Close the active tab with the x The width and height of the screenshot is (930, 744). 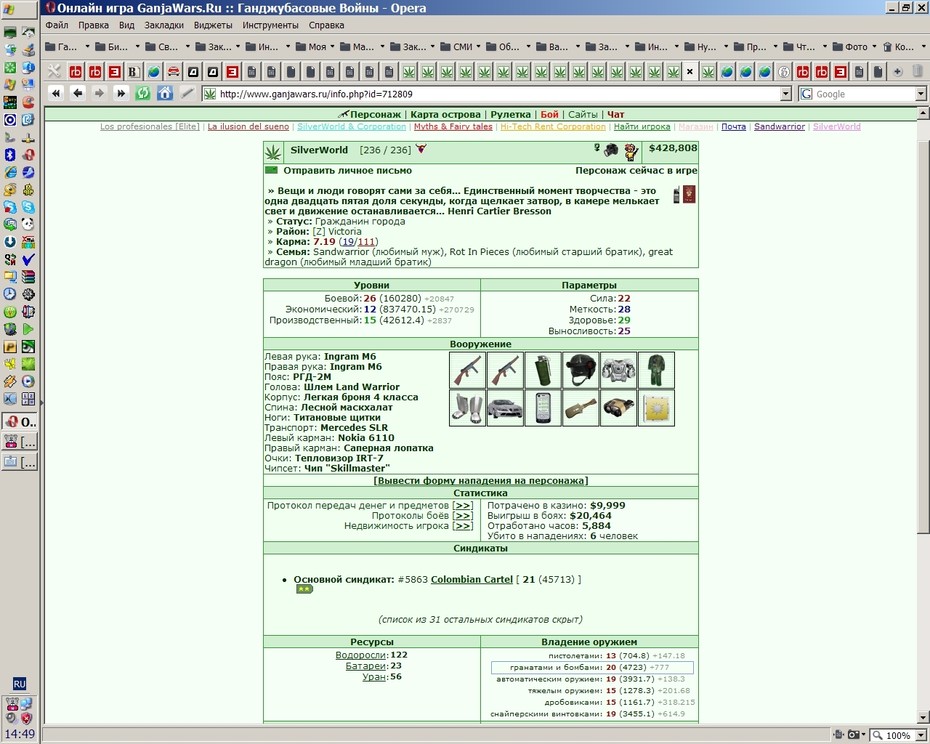click(x=690, y=72)
